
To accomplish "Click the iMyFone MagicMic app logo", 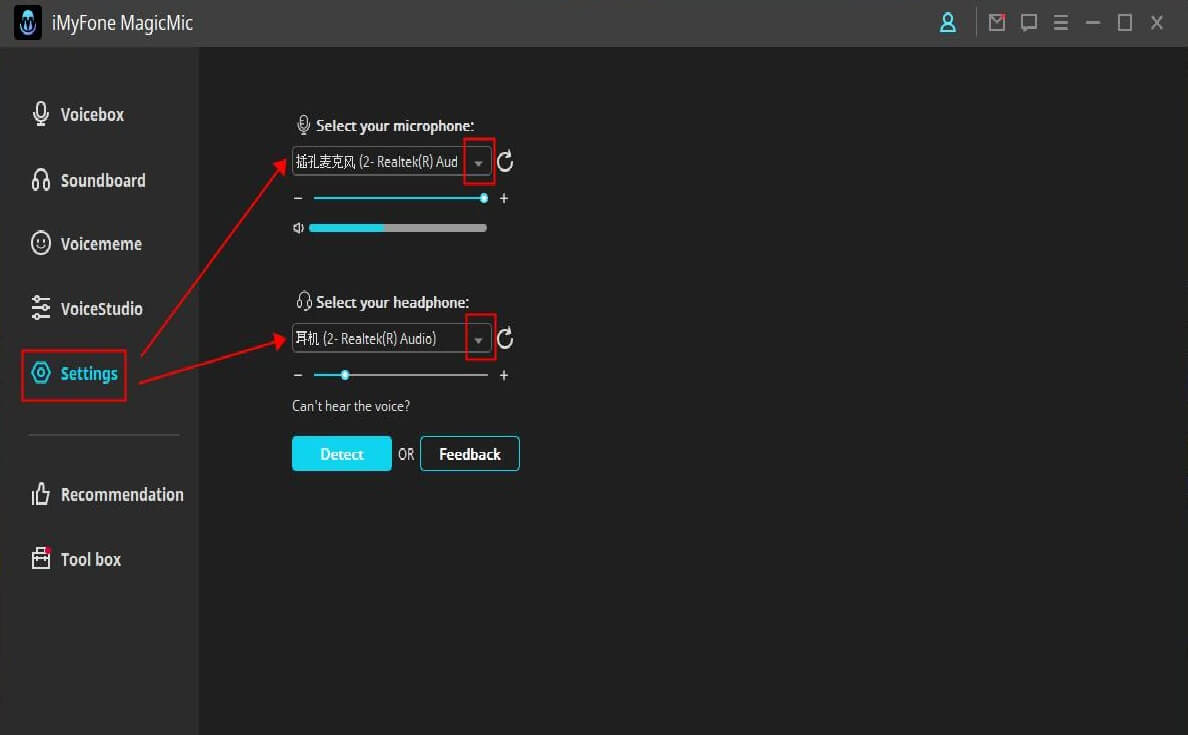I will click(28, 23).
